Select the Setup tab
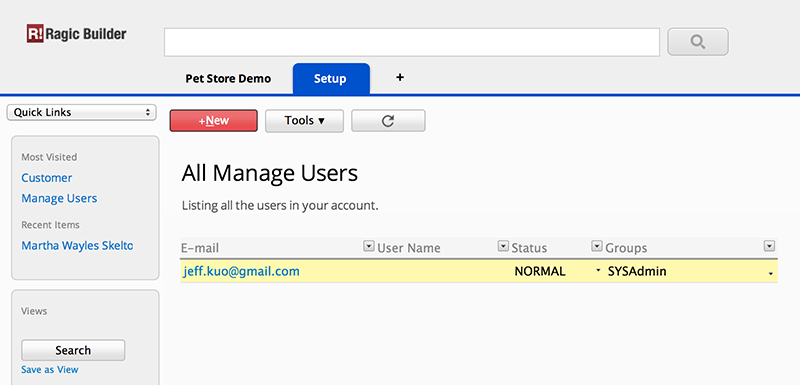 (x=331, y=79)
